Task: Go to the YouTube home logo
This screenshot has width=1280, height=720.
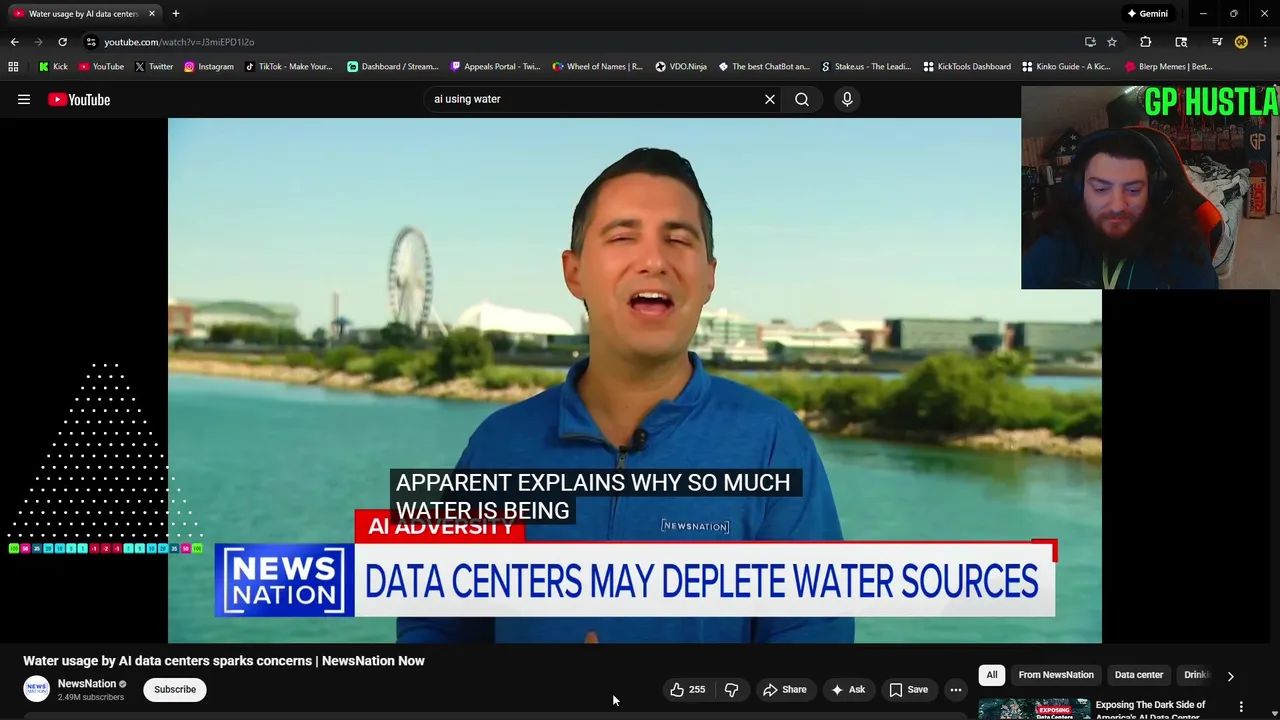Action: [x=79, y=99]
